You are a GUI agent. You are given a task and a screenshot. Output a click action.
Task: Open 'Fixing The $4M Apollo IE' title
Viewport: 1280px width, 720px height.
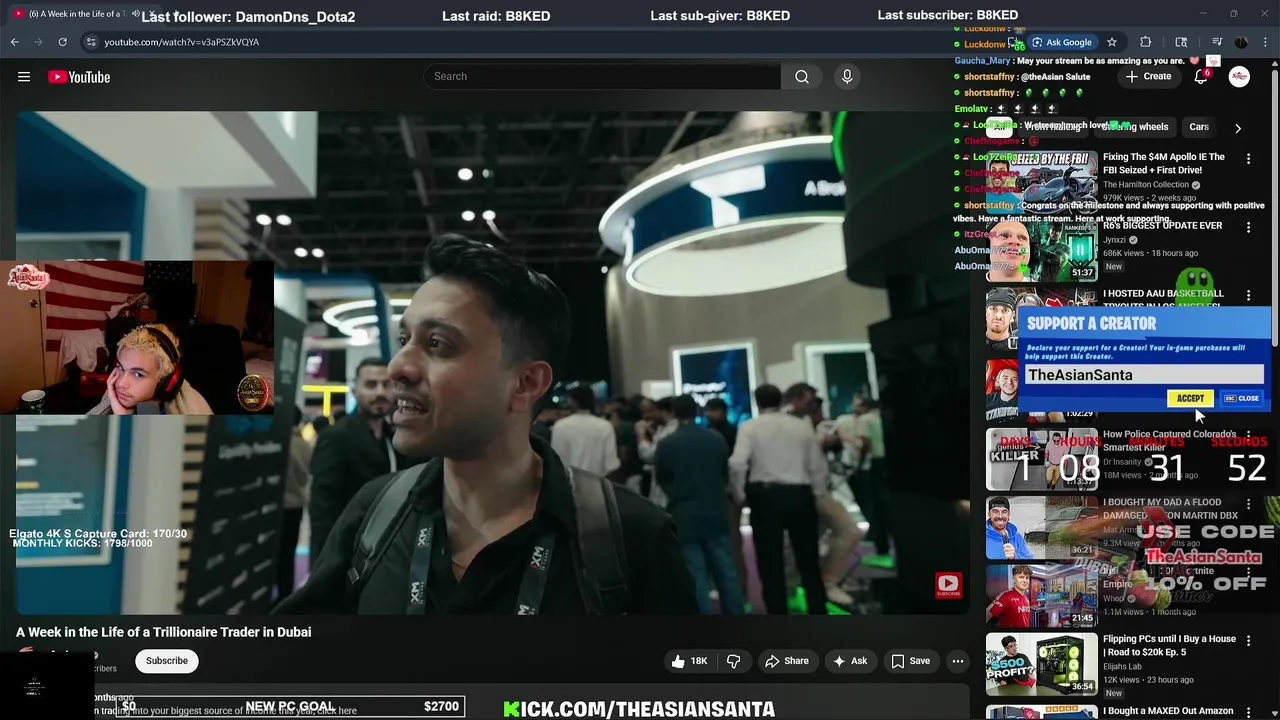[x=1164, y=164]
